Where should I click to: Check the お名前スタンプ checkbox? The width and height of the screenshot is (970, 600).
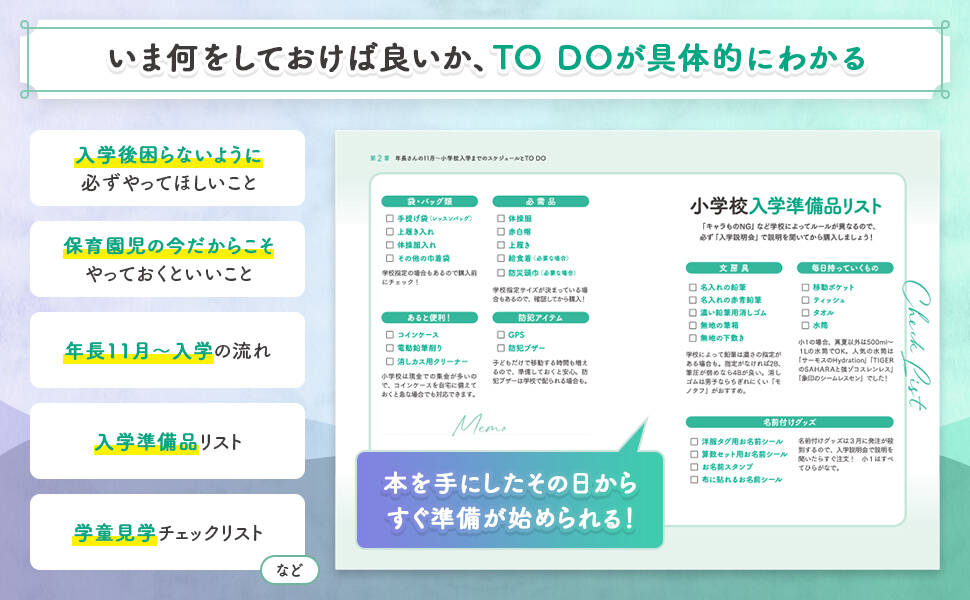(693, 467)
